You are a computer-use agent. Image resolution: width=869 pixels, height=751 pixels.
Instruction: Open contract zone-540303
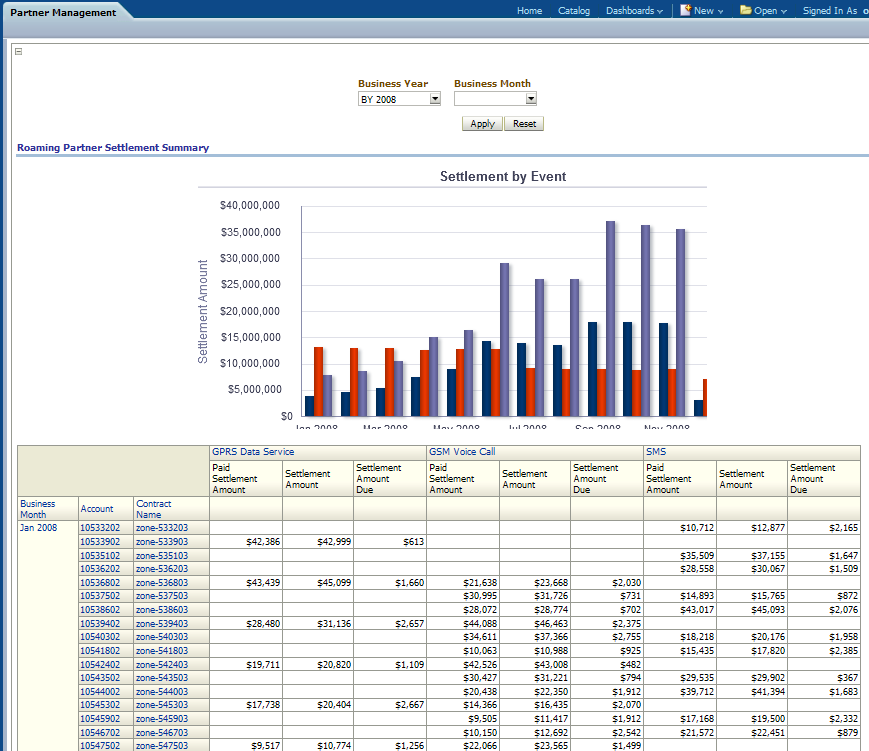point(162,637)
